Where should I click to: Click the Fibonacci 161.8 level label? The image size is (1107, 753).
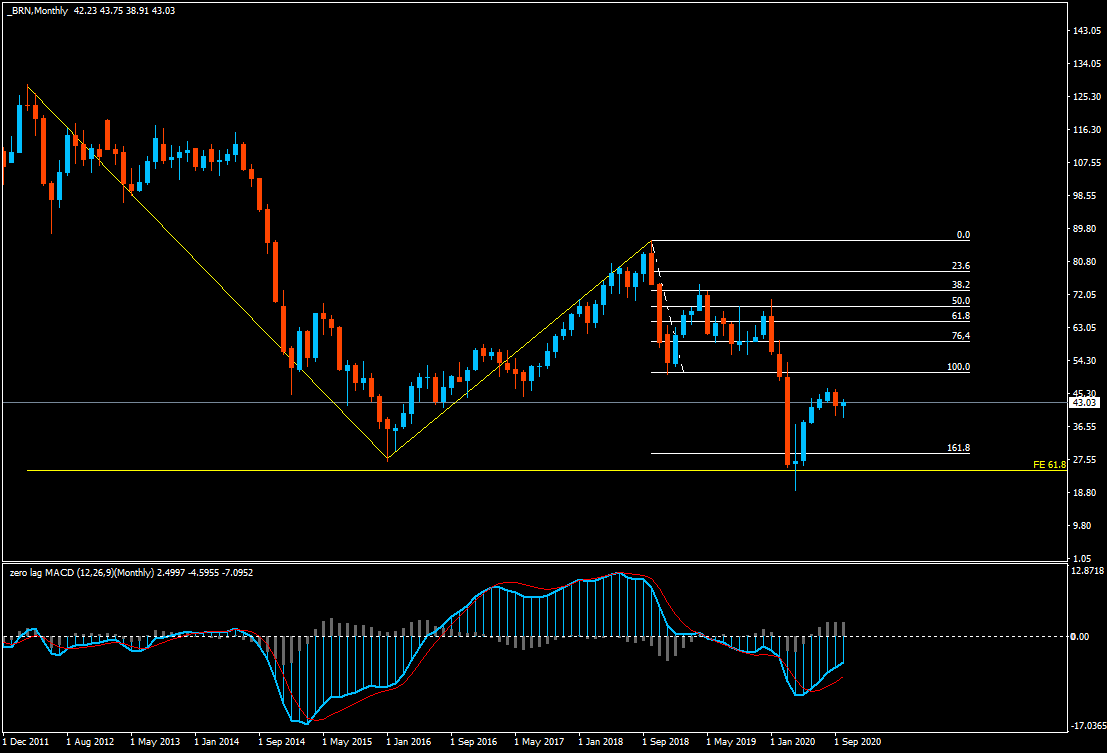click(959, 448)
